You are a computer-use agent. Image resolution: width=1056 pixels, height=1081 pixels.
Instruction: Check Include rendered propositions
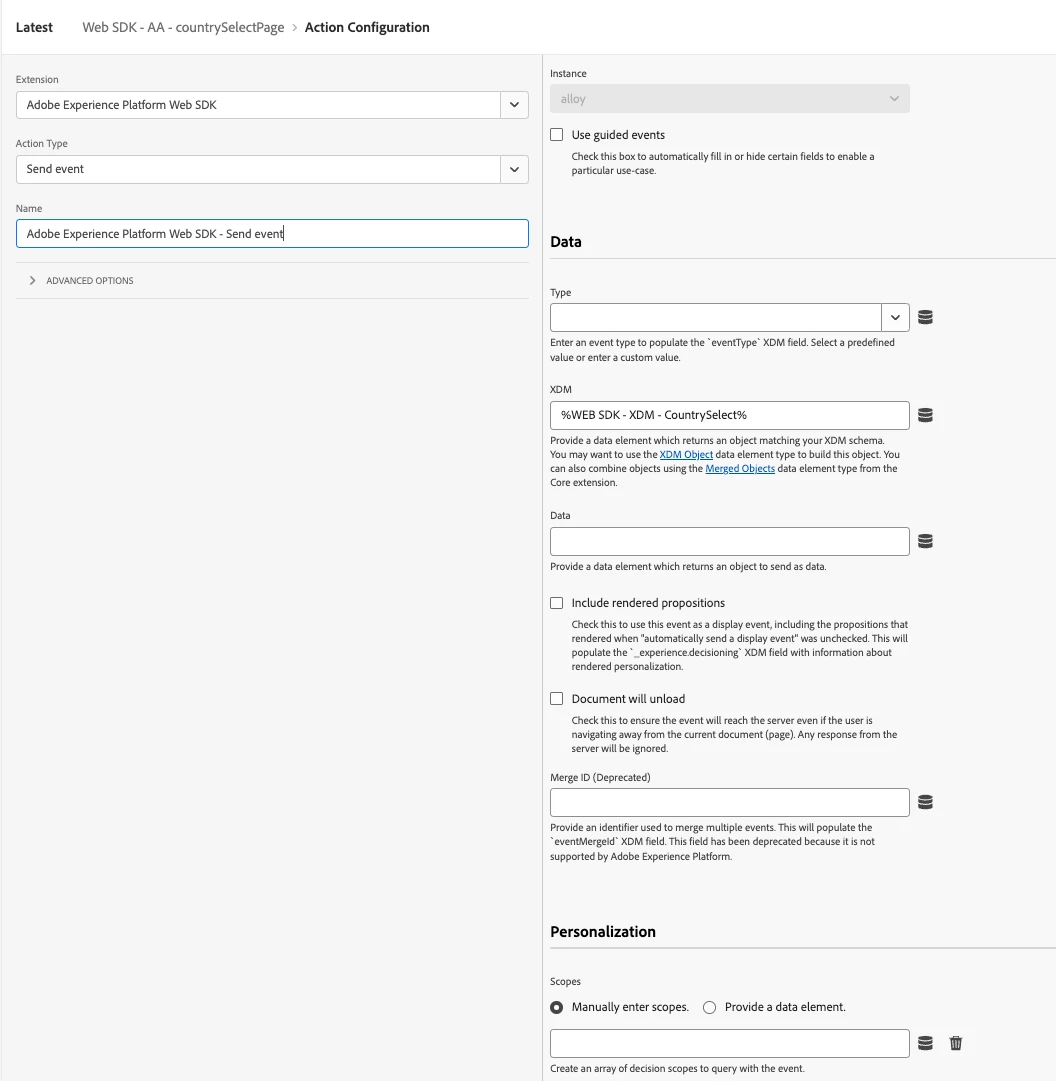[x=556, y=603]
